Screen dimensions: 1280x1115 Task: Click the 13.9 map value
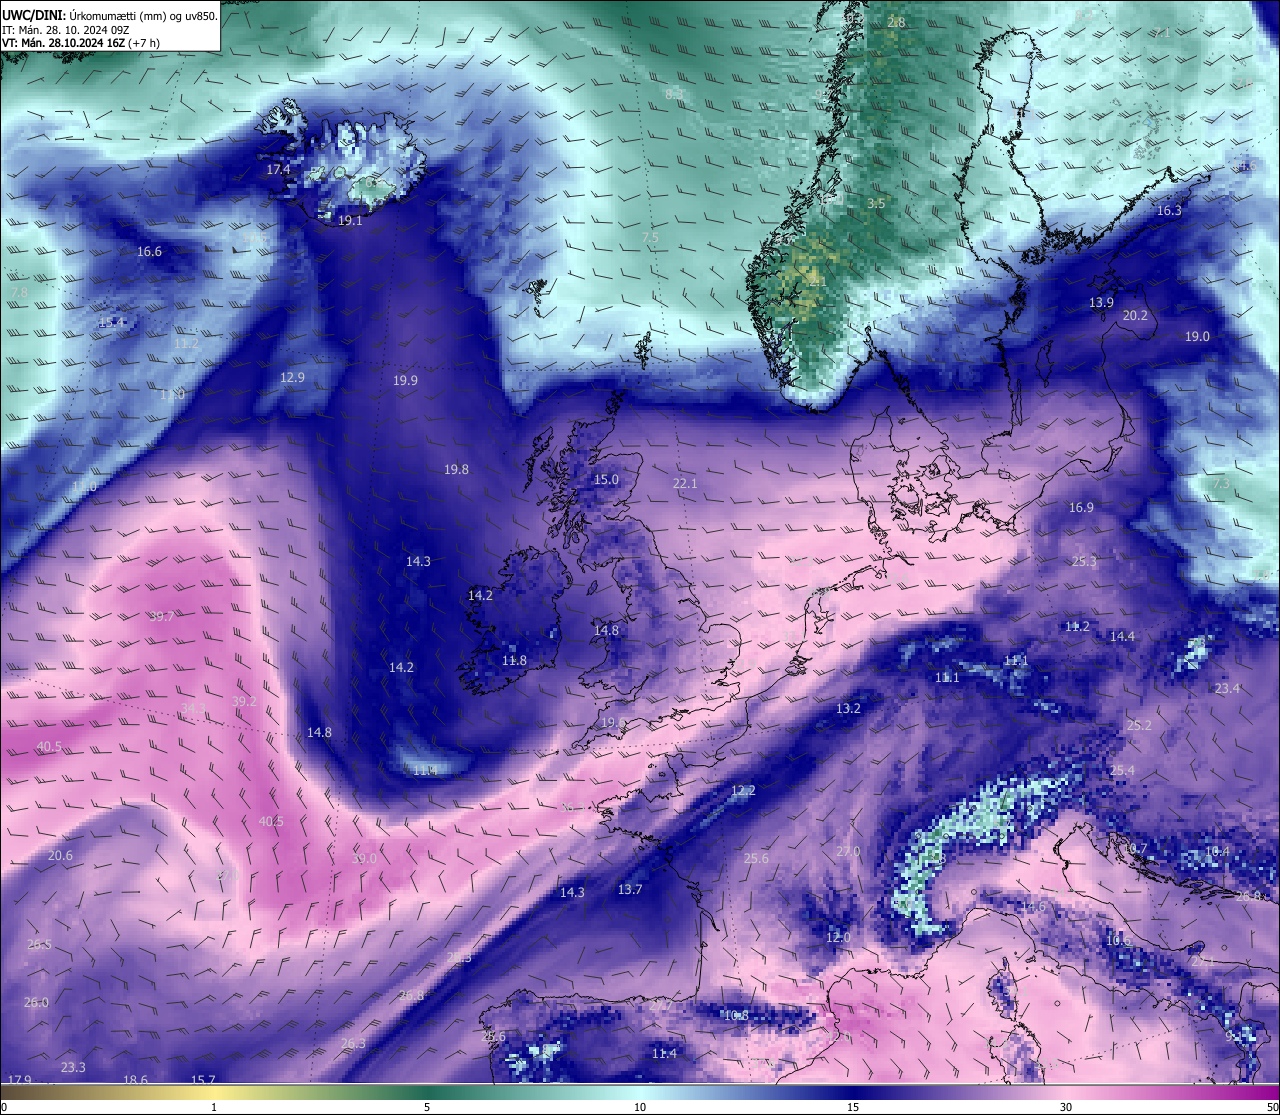pos(1101,303)
